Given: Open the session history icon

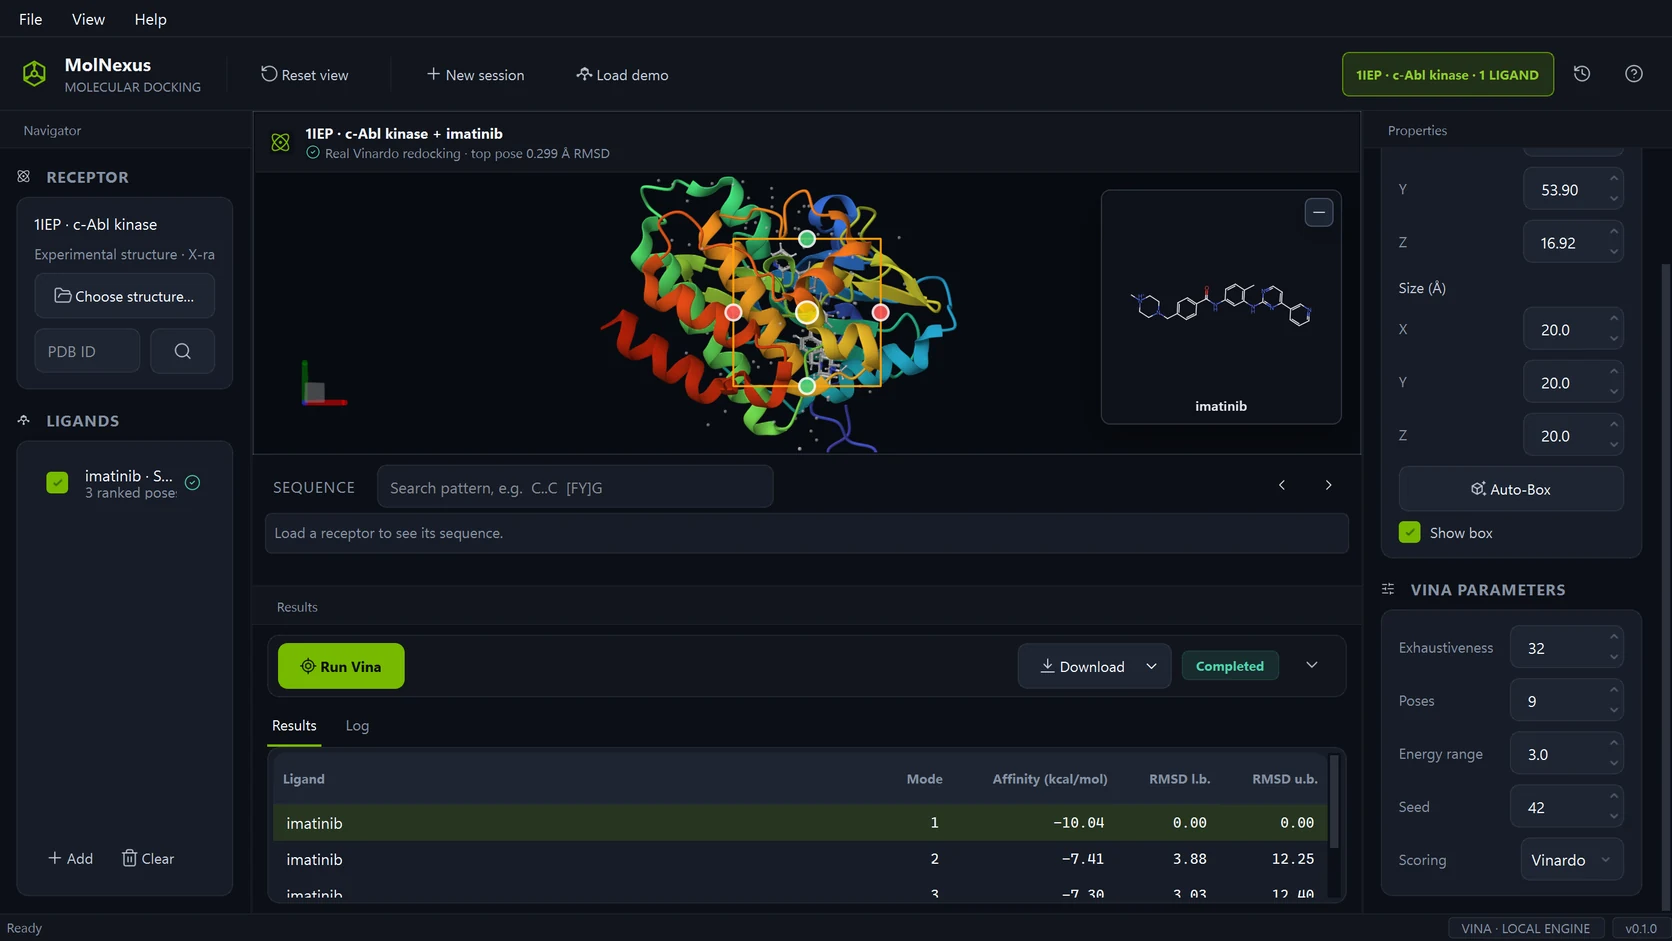Looking at the screenshot, I should (1582, 74).
